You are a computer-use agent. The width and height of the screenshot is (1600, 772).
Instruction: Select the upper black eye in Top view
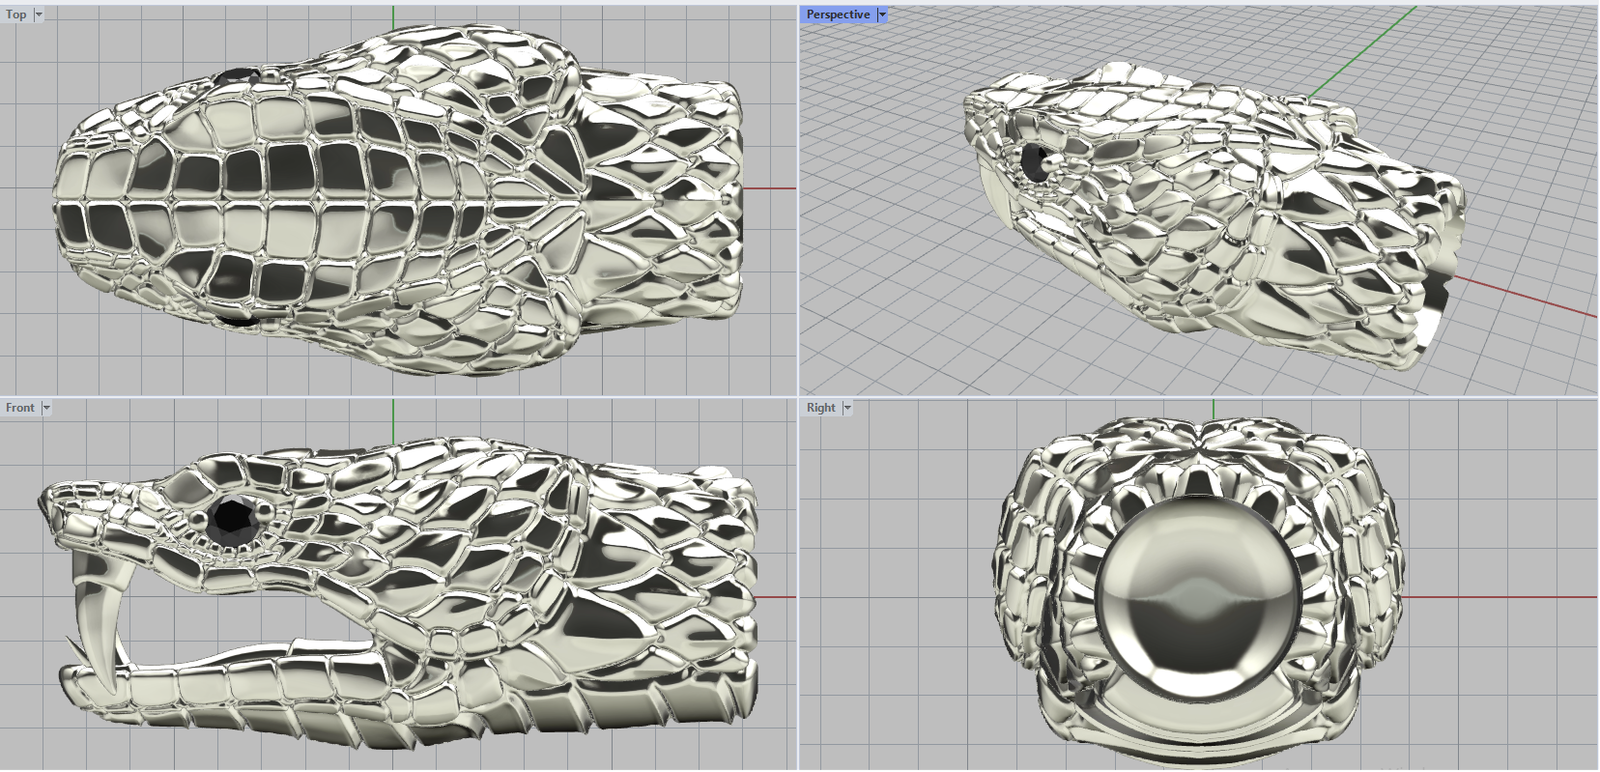coord(237,75)
